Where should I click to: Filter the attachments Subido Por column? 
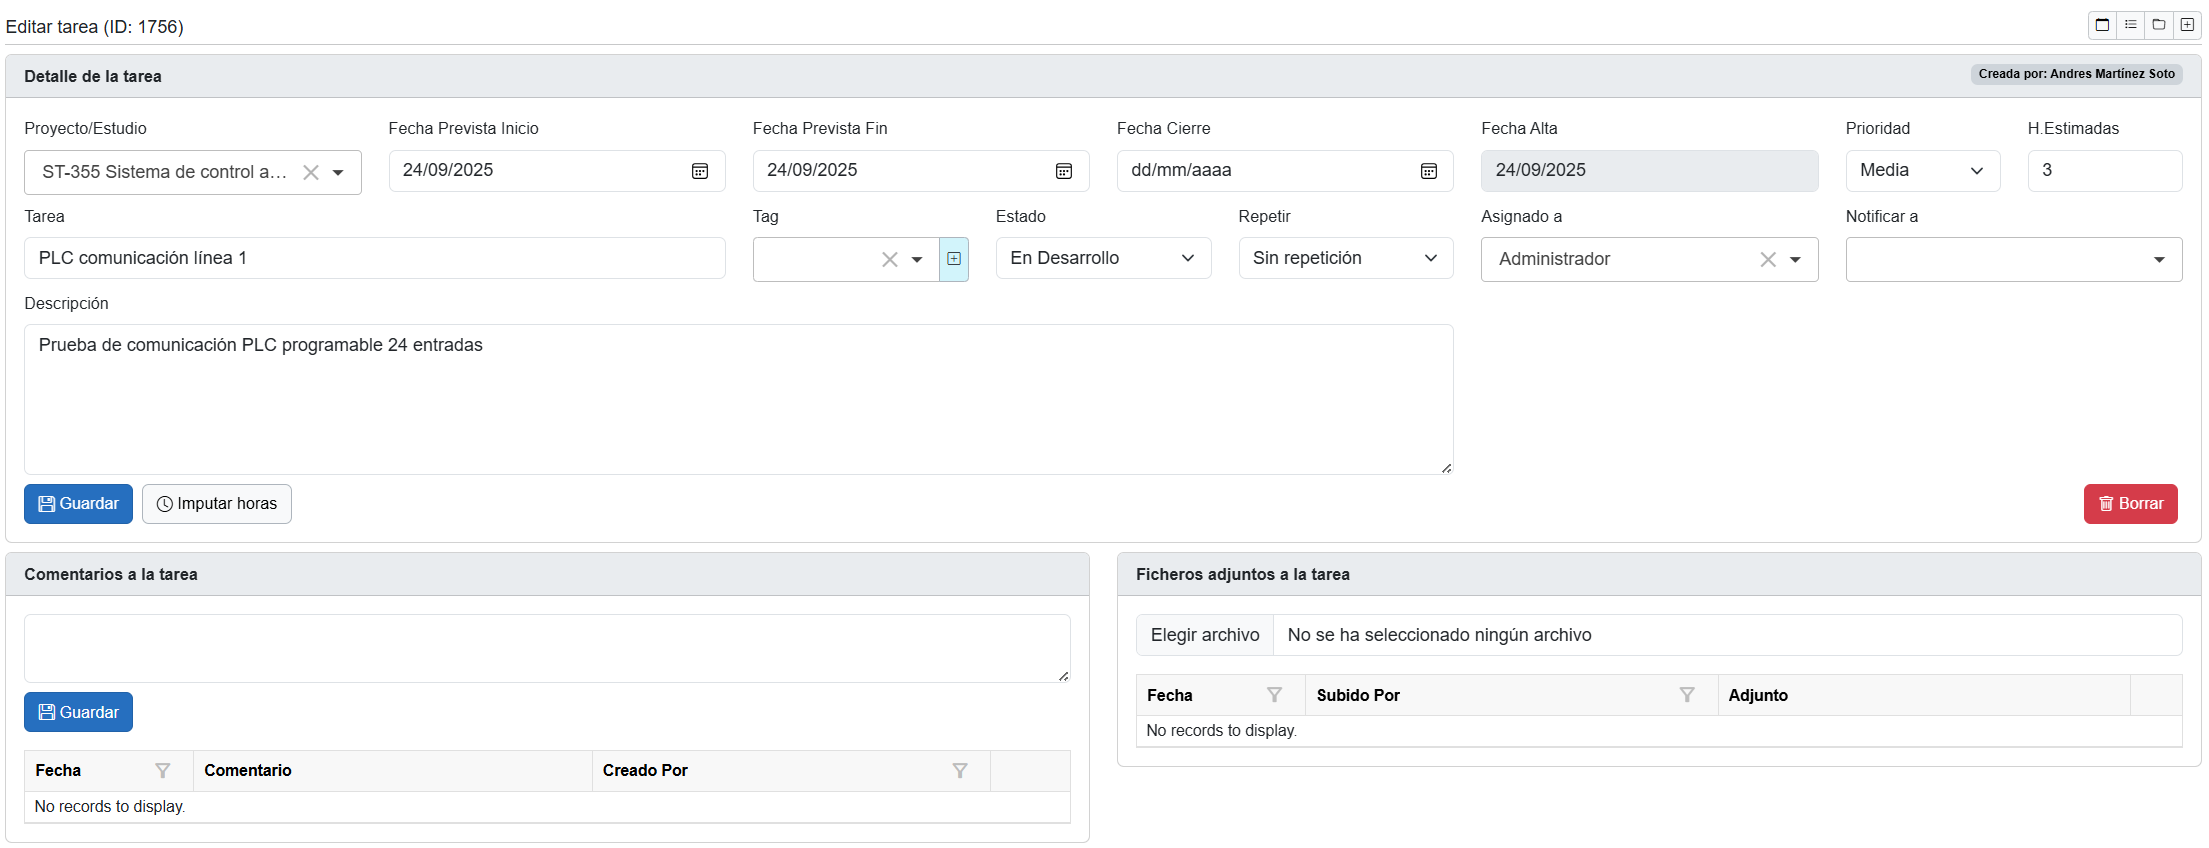click(x=1687, y=695)
